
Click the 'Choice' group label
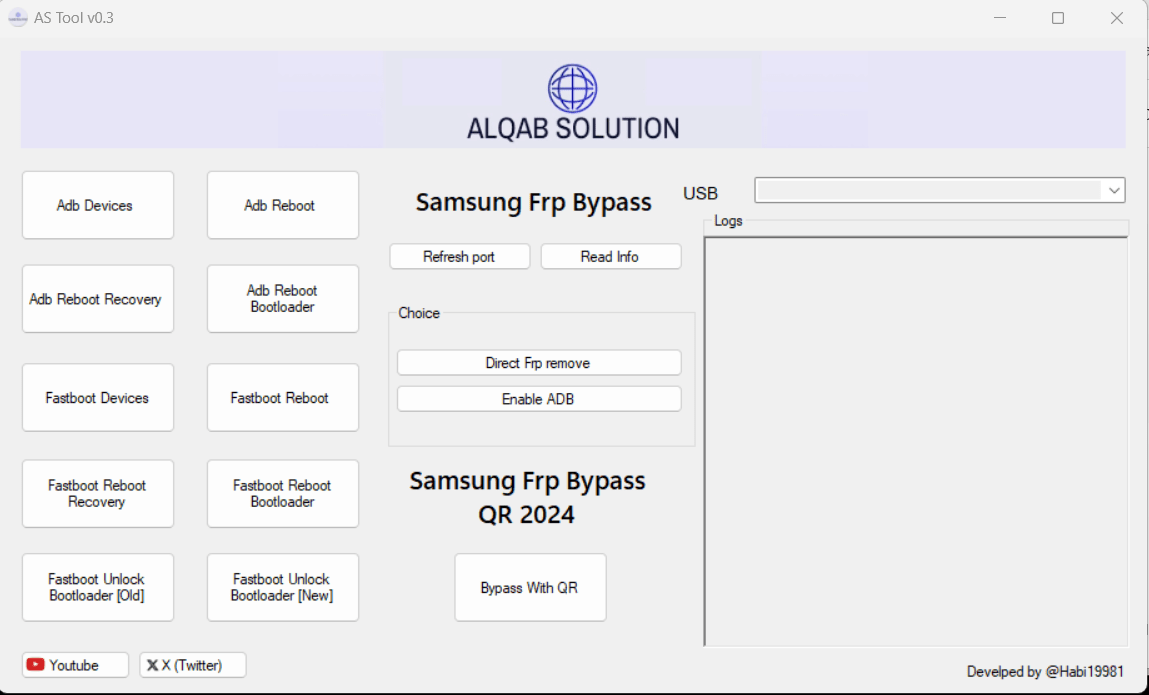pos(419,313)
